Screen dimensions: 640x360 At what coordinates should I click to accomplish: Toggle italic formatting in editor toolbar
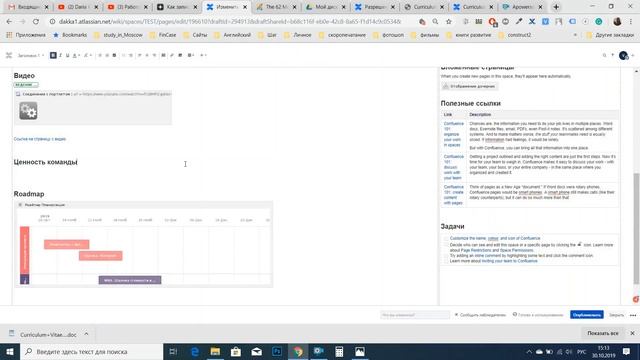pos(60,55)
